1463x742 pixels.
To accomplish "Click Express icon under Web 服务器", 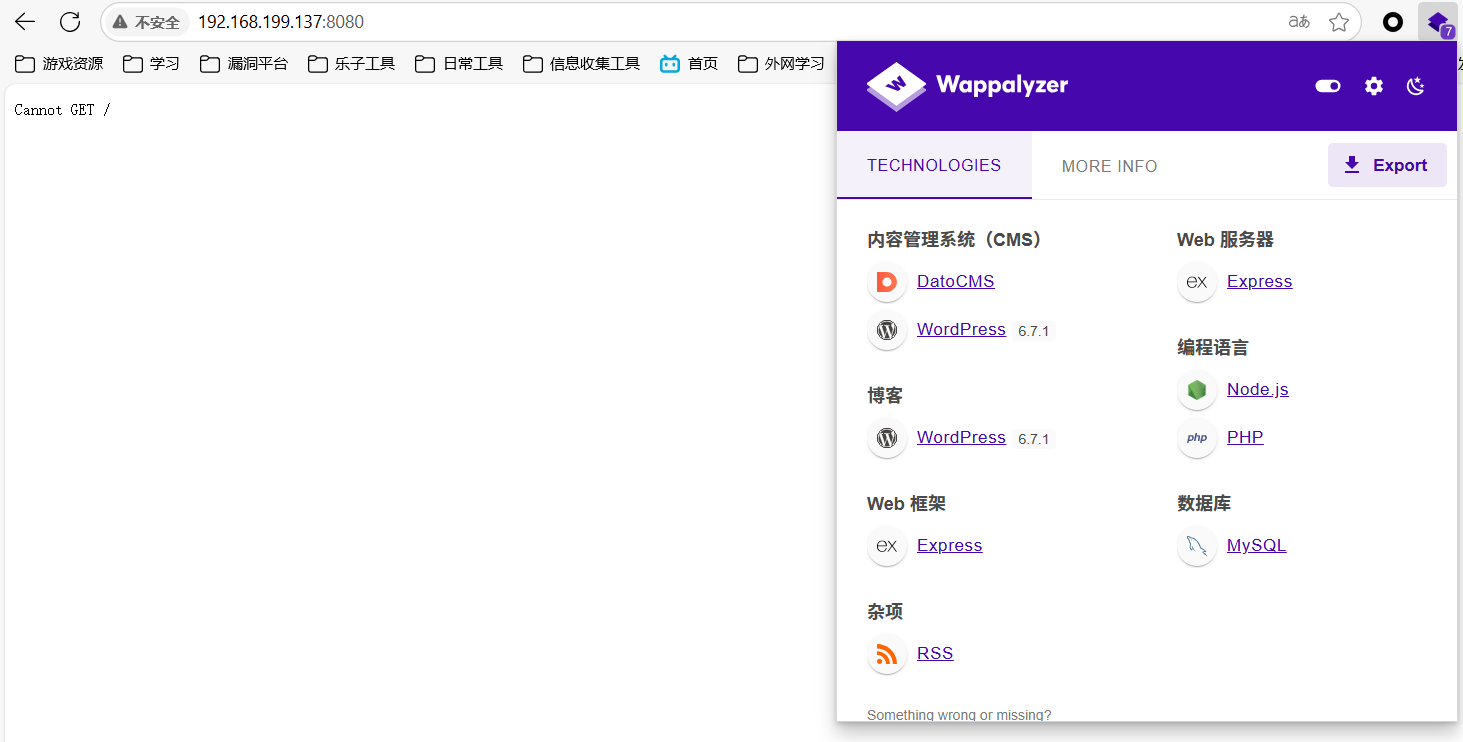I will tap(1197, 282).
